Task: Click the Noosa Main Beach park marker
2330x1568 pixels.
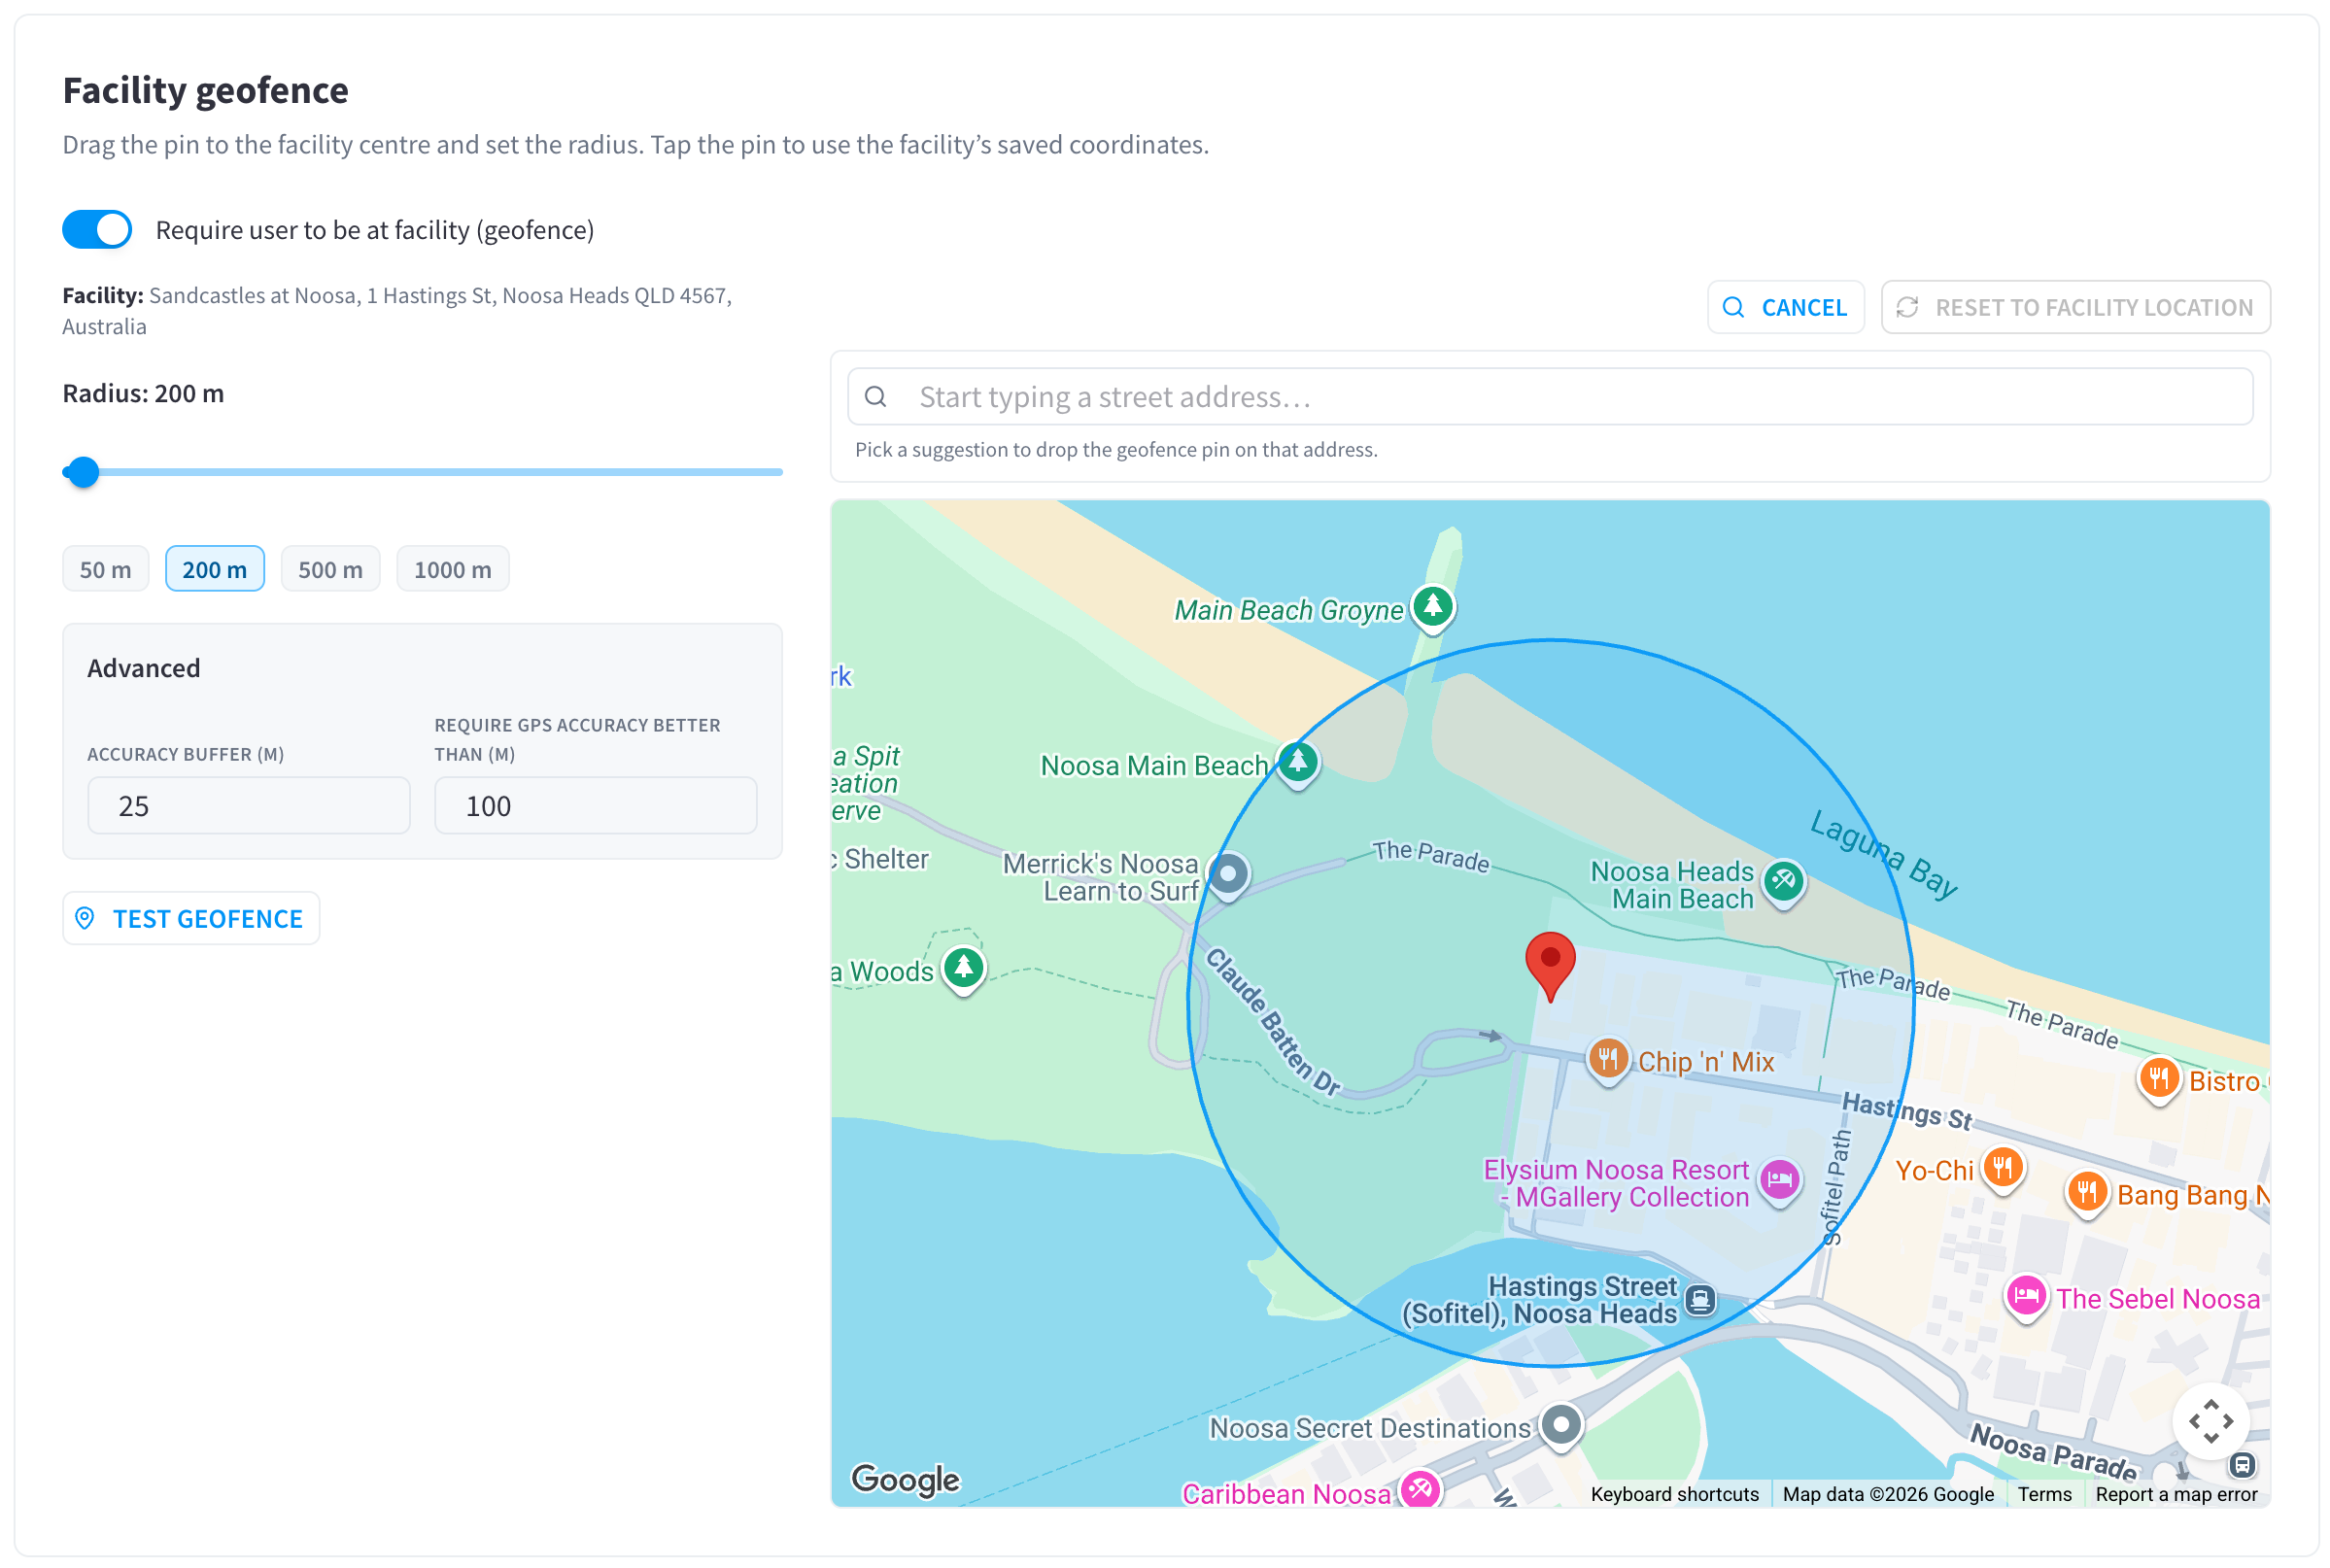Action: pos(1298,764)
